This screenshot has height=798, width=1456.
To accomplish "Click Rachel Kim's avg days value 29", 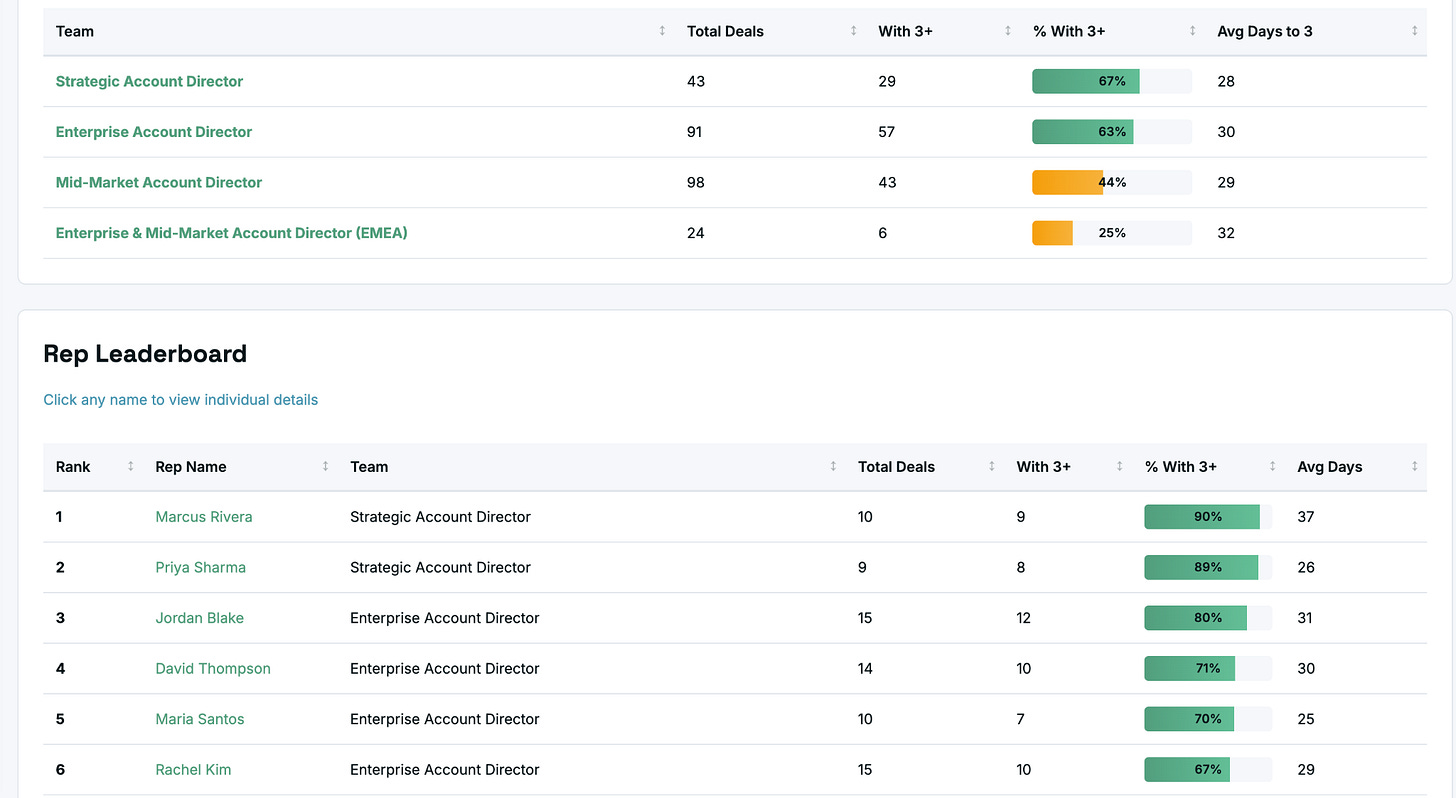I will pyautogui.click(x=1306, y=769).
